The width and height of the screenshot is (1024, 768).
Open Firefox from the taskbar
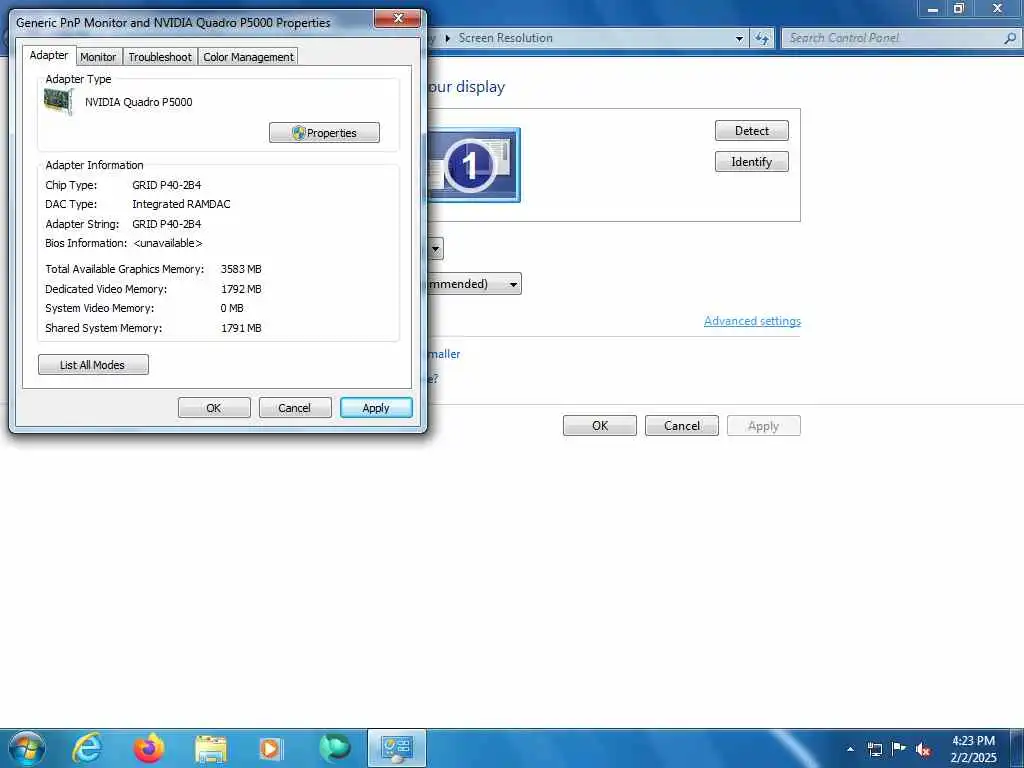tap(149, 748)
